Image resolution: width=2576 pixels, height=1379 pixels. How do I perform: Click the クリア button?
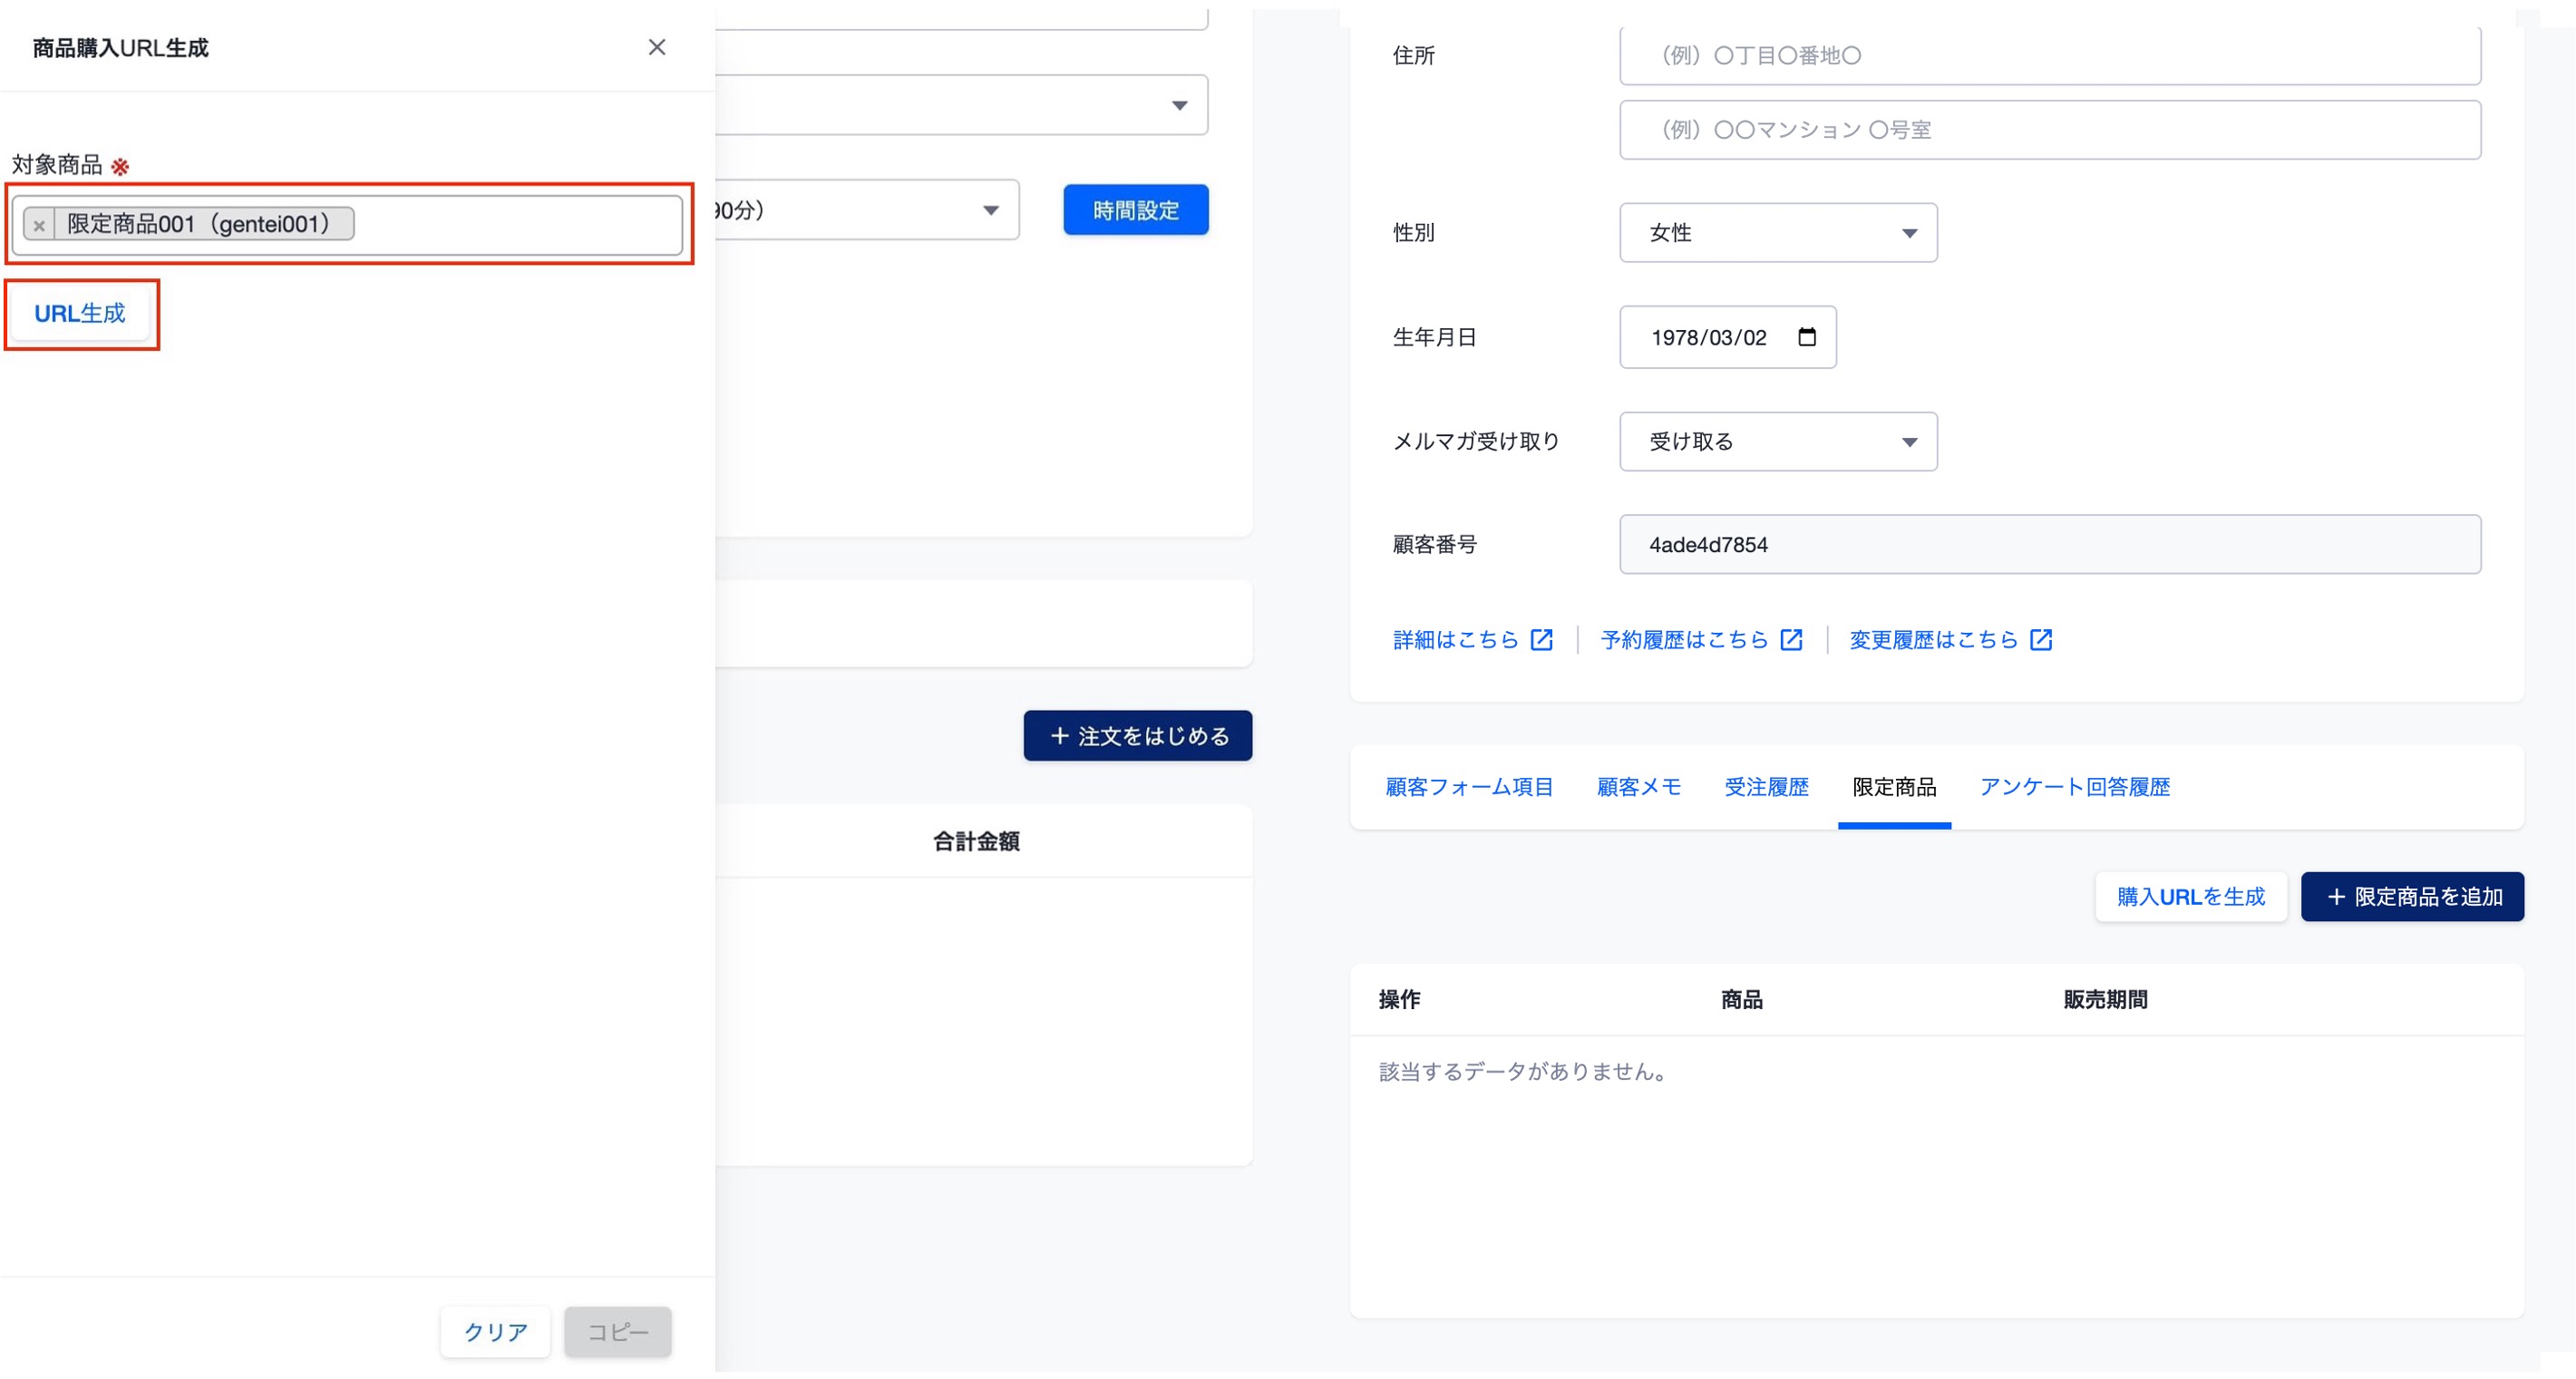(x=495, y=1333)
